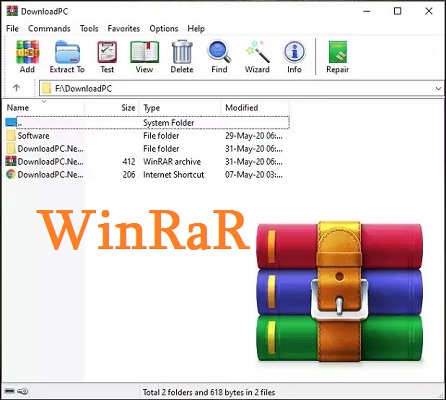This screenshot has width=446, height=400.
Task: Open the Favorites menu
Action: [124, 29]
